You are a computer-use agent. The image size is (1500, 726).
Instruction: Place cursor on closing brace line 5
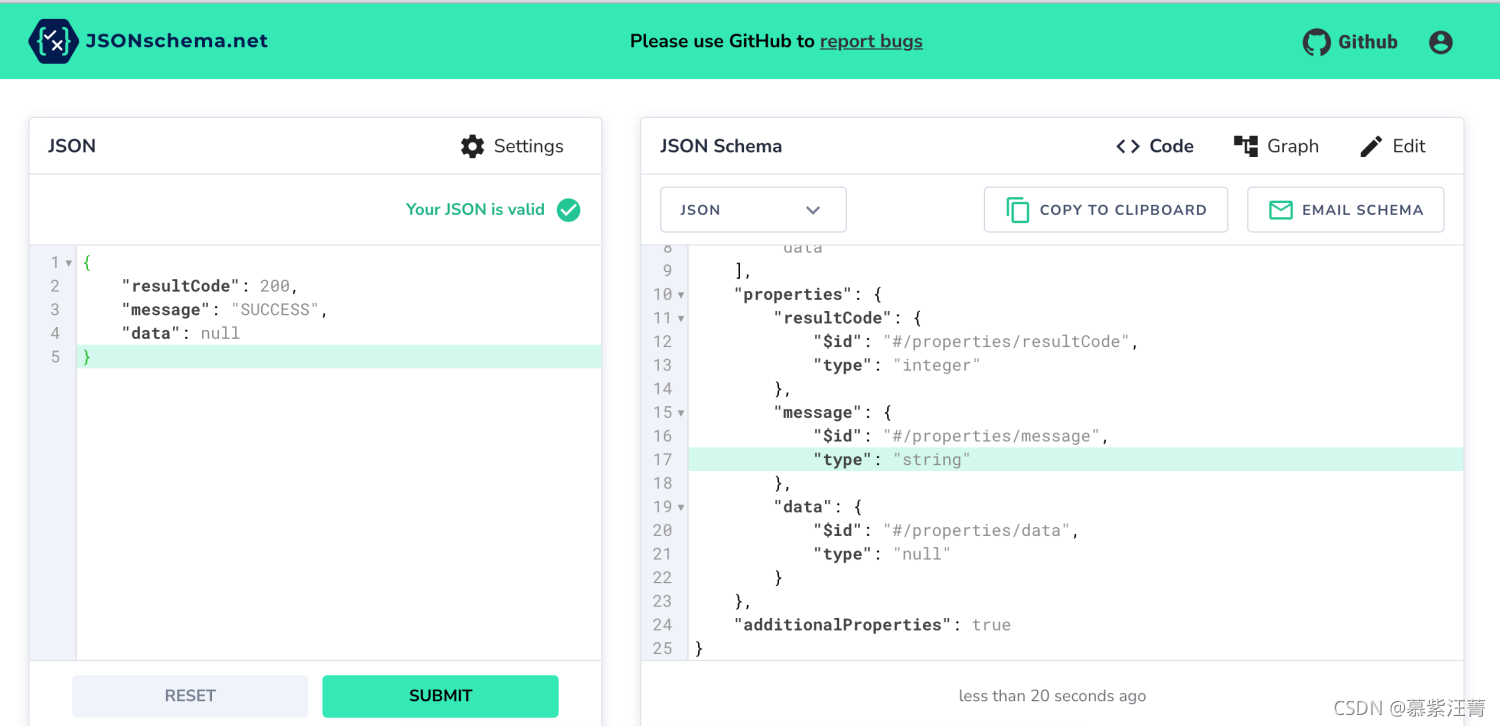pos(339,357)
